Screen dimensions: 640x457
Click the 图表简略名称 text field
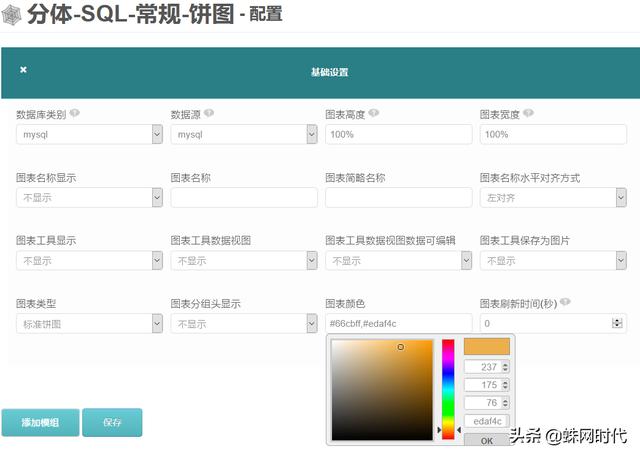point(399,197)
